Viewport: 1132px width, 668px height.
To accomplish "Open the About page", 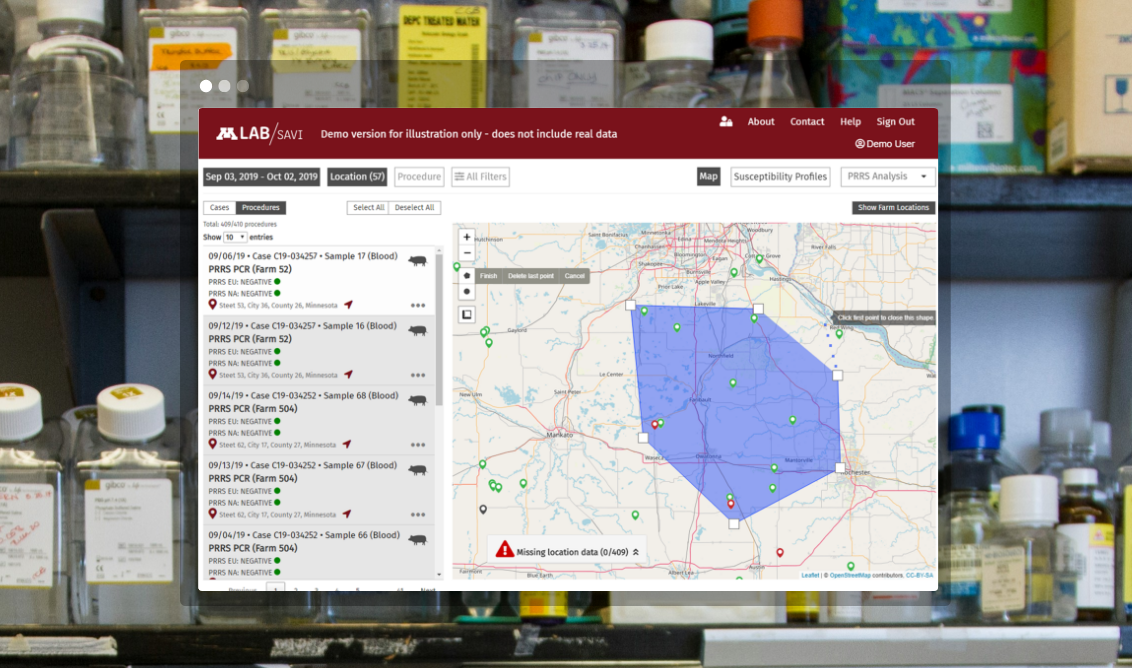I will coord(761,121).
